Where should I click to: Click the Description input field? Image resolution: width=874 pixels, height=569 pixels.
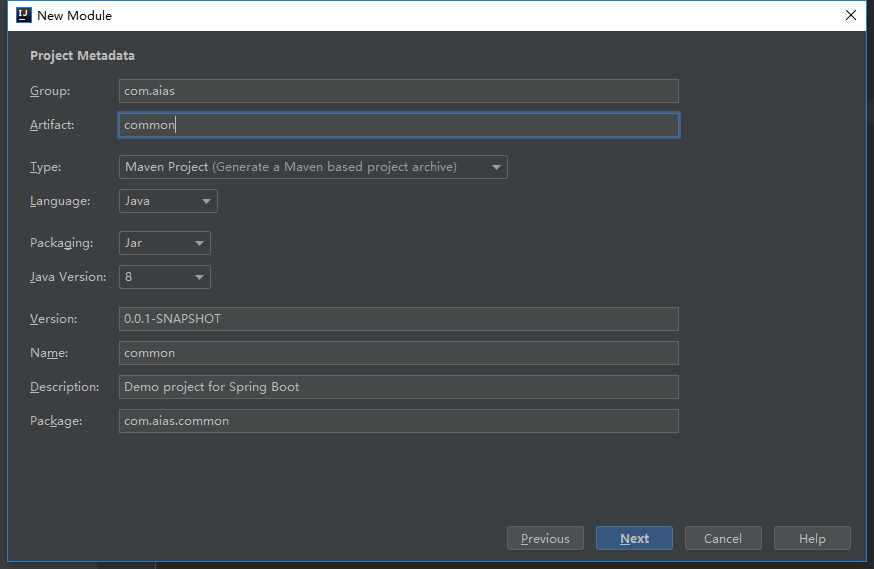click(x=398, y=387)
